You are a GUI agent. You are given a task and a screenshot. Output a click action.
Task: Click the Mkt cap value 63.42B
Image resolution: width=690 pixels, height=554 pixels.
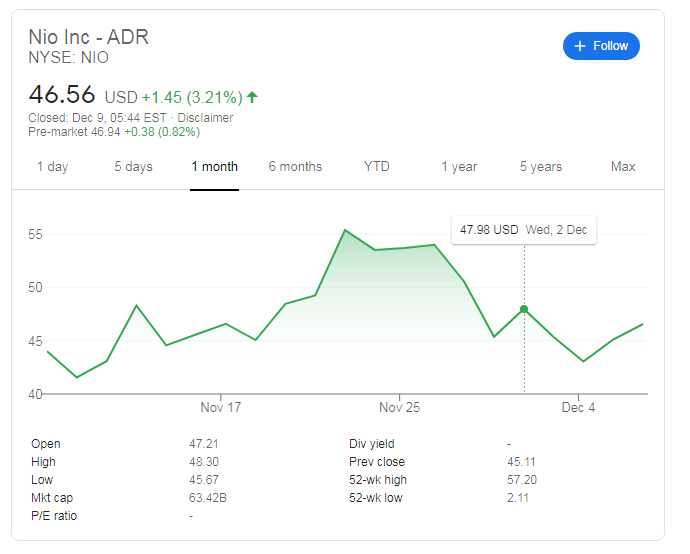(x=208, y=498)
